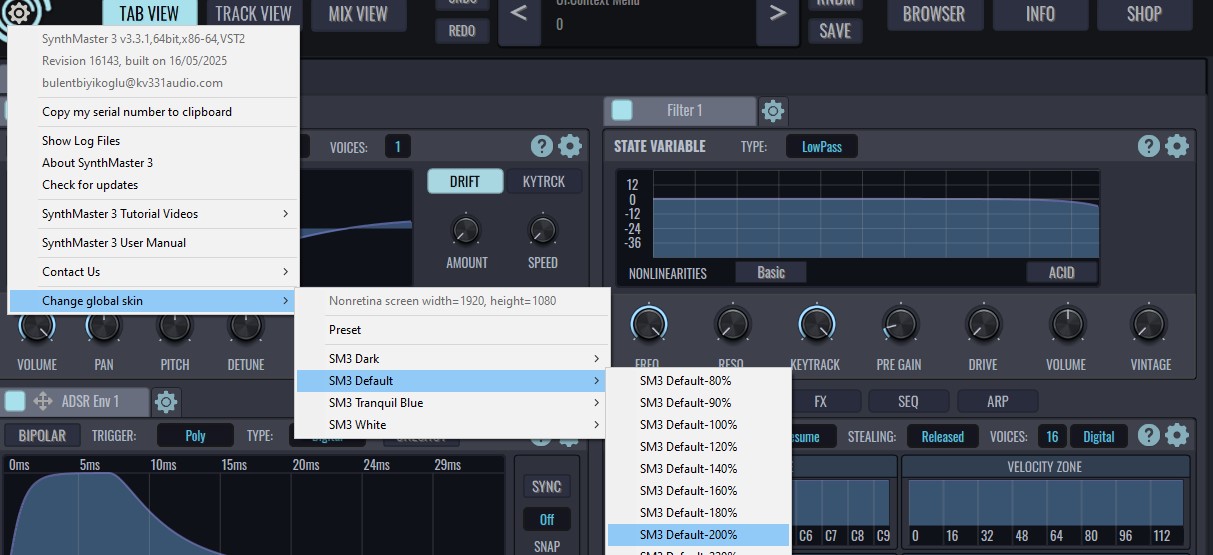
Task: Open the Digital dropdown beside VOICES 16
Action: [1099, 436]
